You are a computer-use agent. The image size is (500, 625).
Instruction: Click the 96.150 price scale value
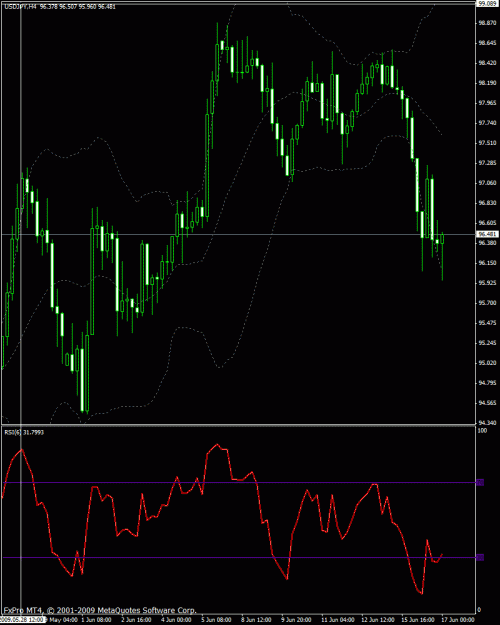pos(487,263)
